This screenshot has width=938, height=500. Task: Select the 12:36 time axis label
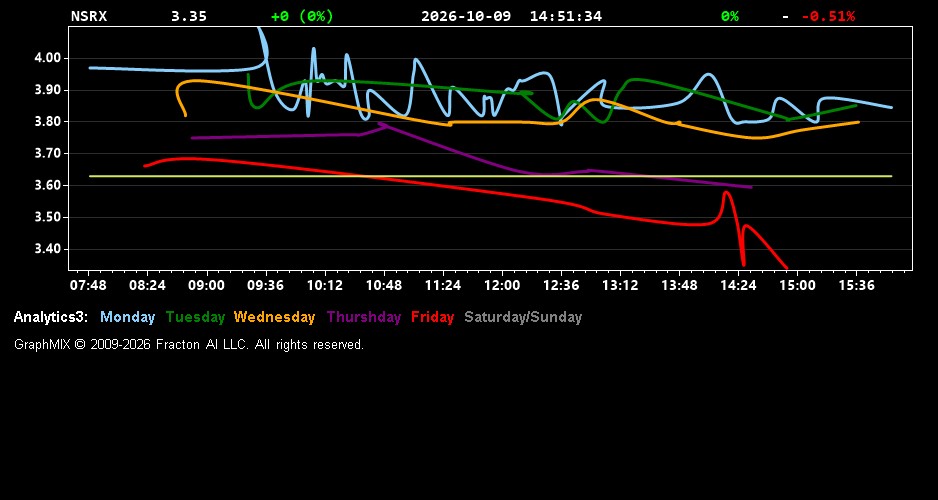tap(561, 285)
